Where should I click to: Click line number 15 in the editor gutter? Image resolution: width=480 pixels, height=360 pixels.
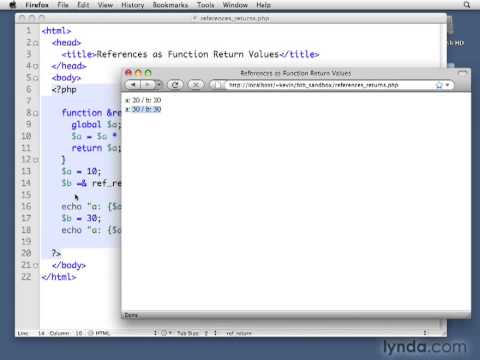pyautogui.click(x=26, y=195)
